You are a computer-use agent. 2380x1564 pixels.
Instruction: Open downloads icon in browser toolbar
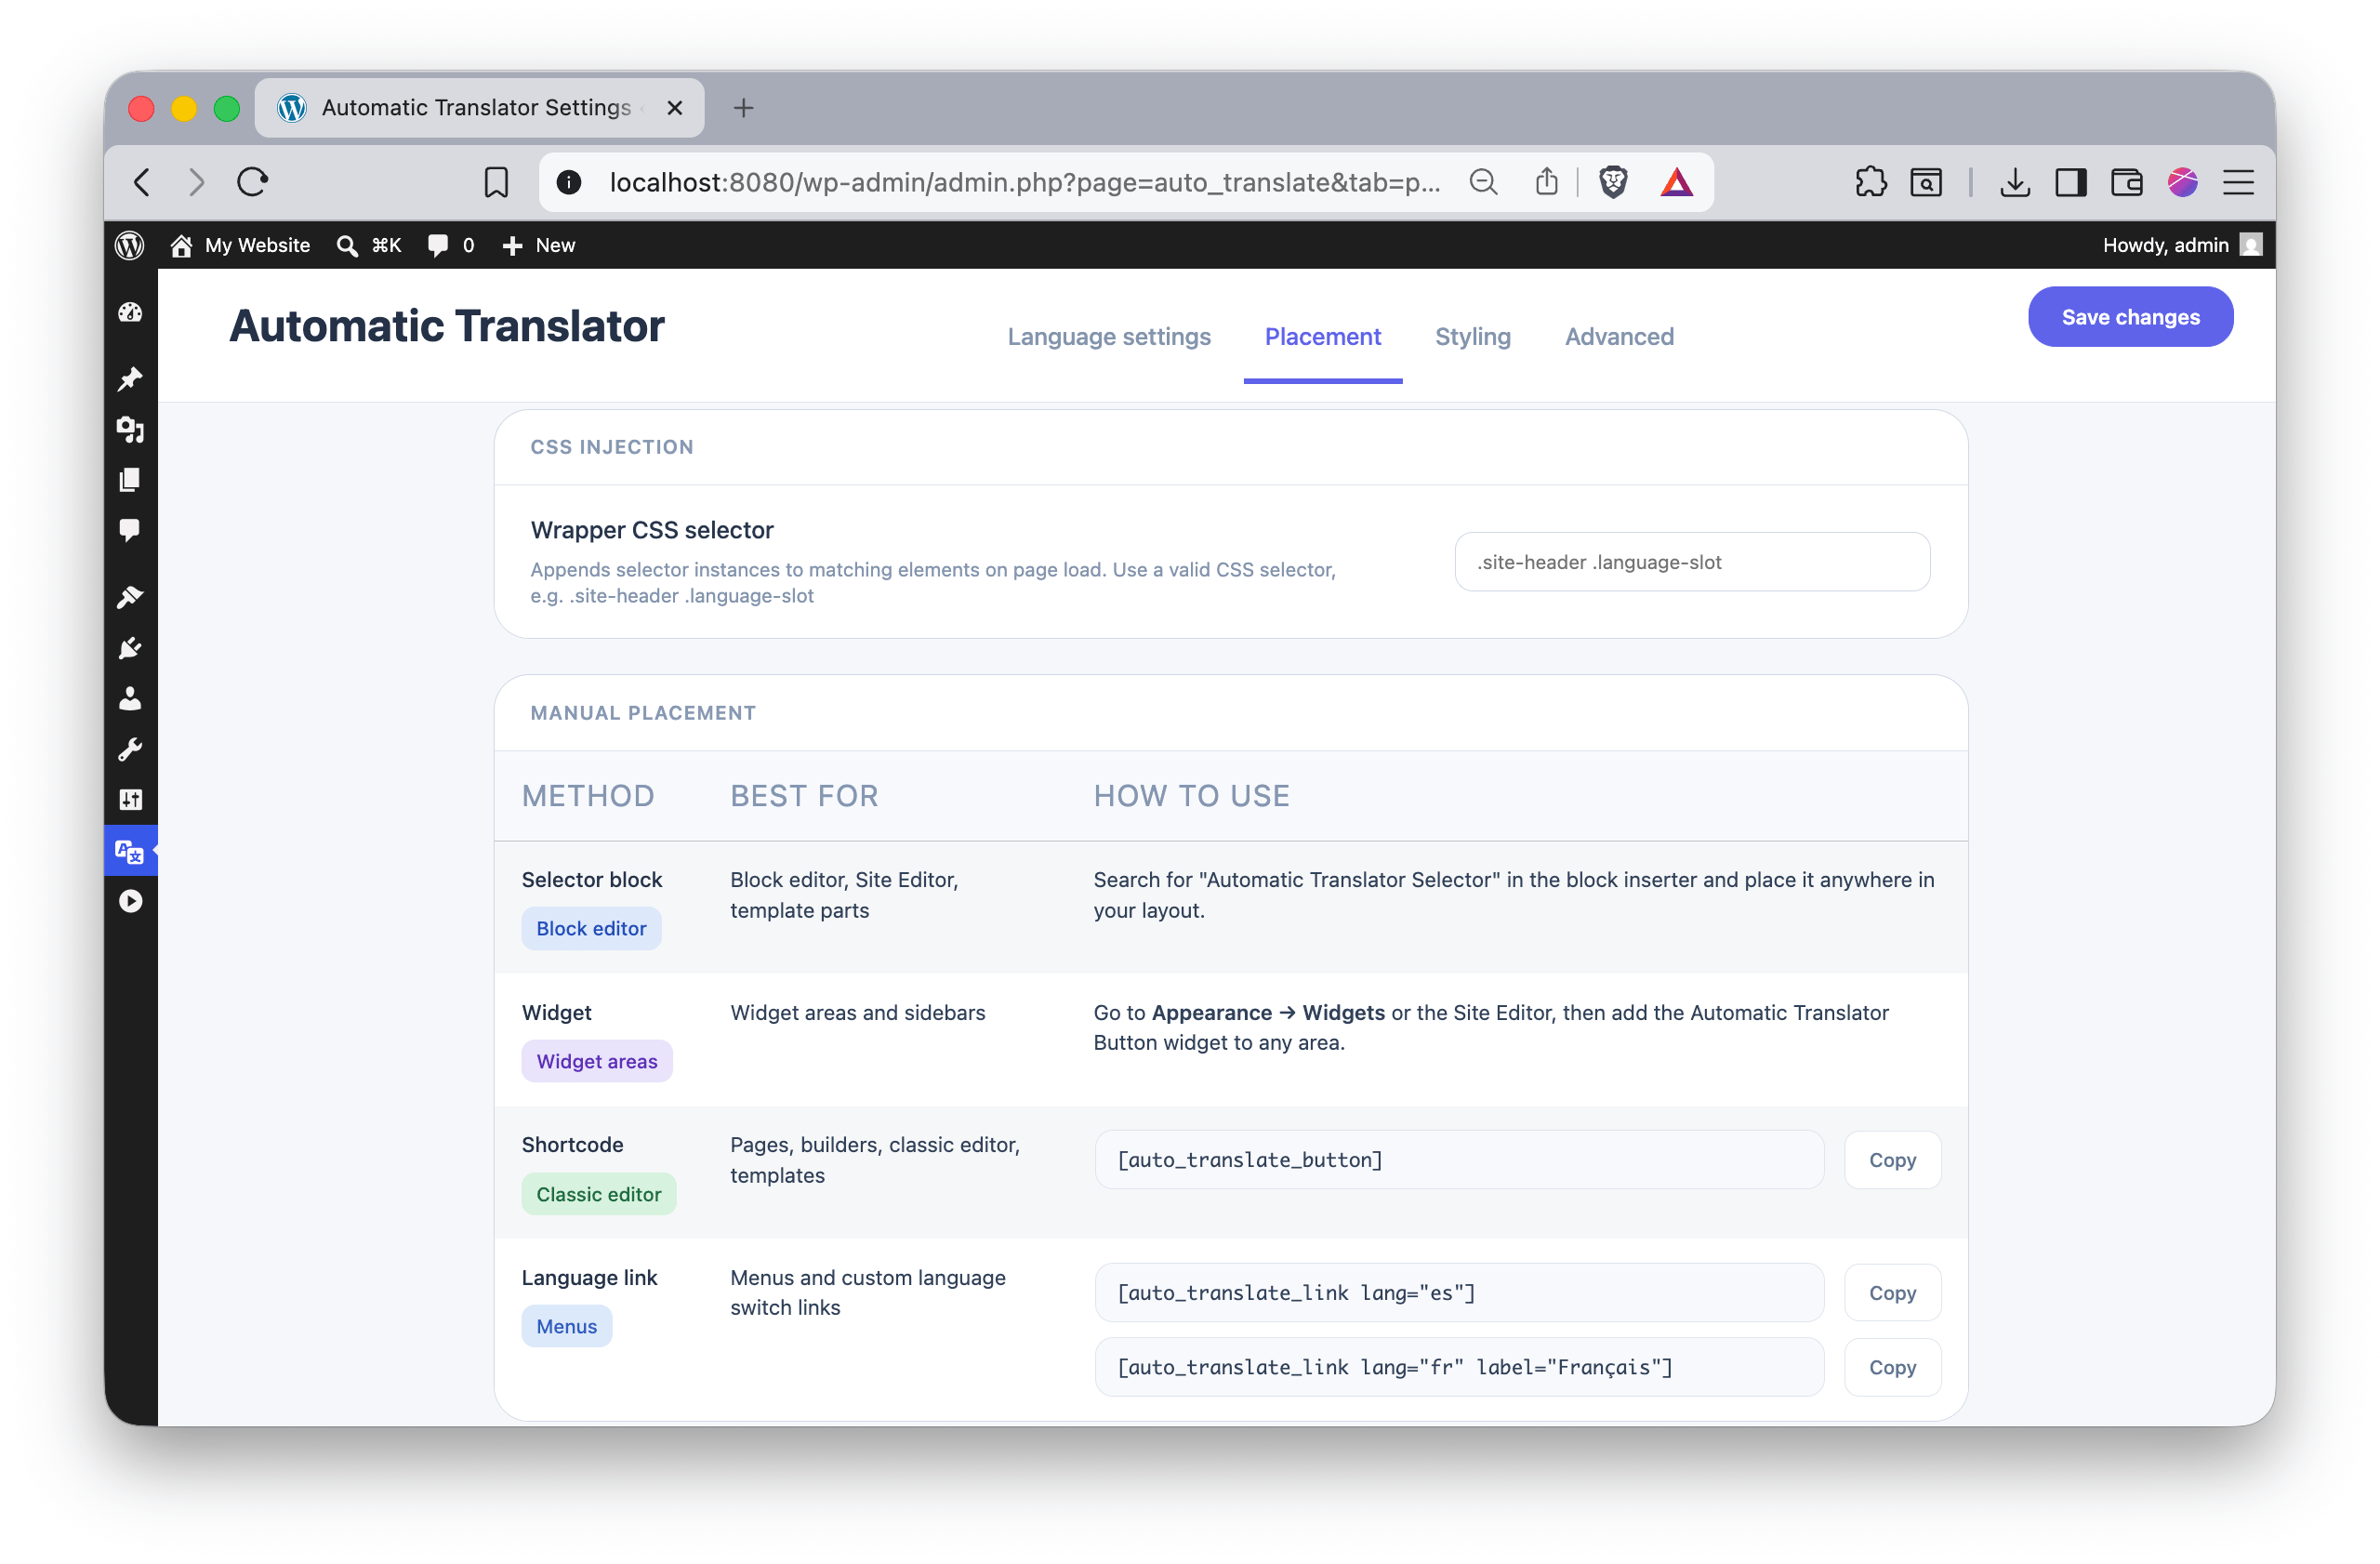(2015, 182)
